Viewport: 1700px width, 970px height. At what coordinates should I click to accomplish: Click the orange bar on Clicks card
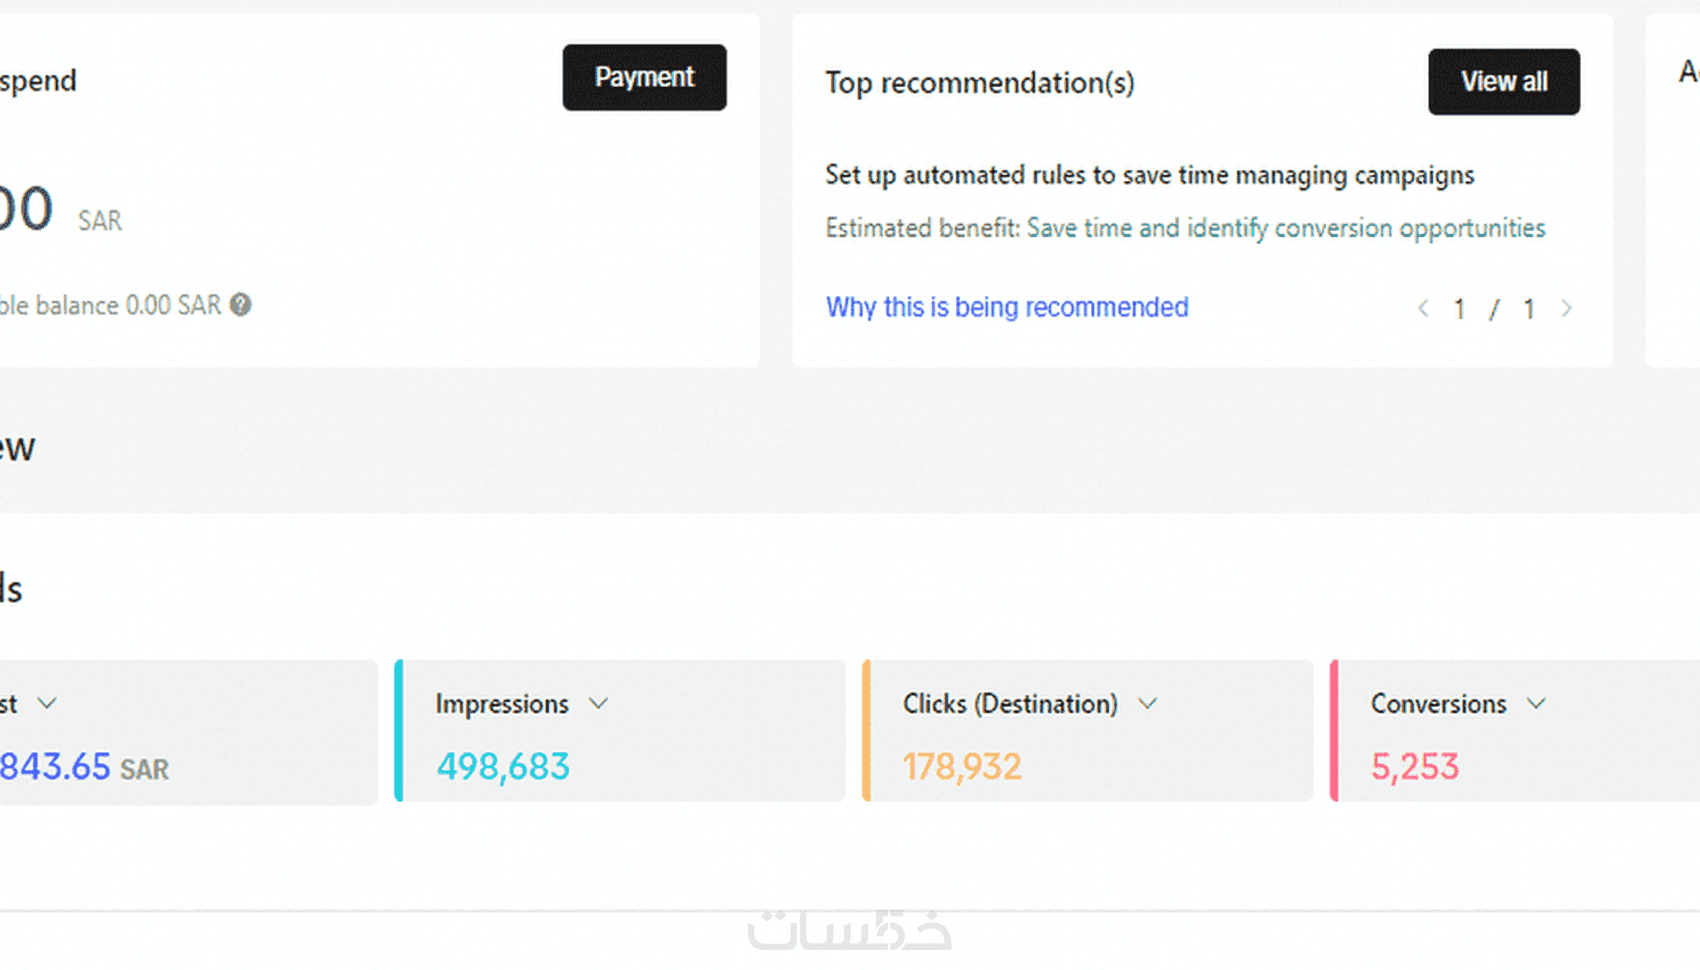click(866, 731)
